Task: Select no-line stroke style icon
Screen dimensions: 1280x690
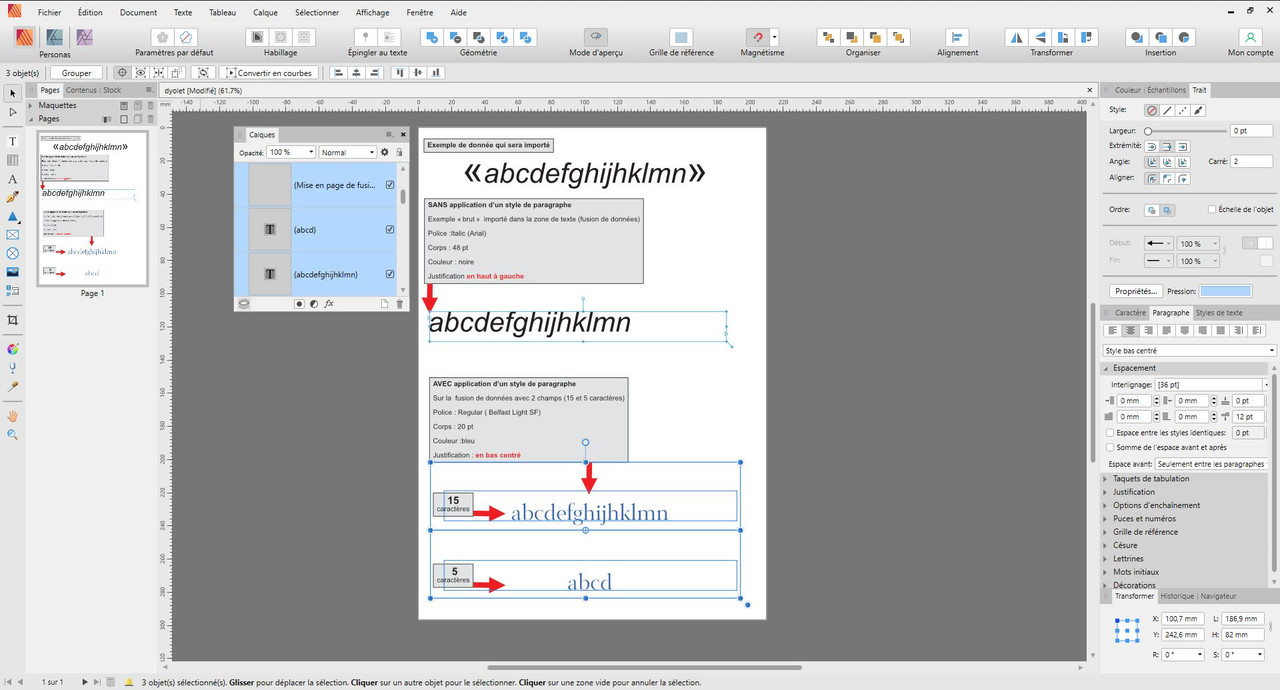Action: tap(1152, 110)
